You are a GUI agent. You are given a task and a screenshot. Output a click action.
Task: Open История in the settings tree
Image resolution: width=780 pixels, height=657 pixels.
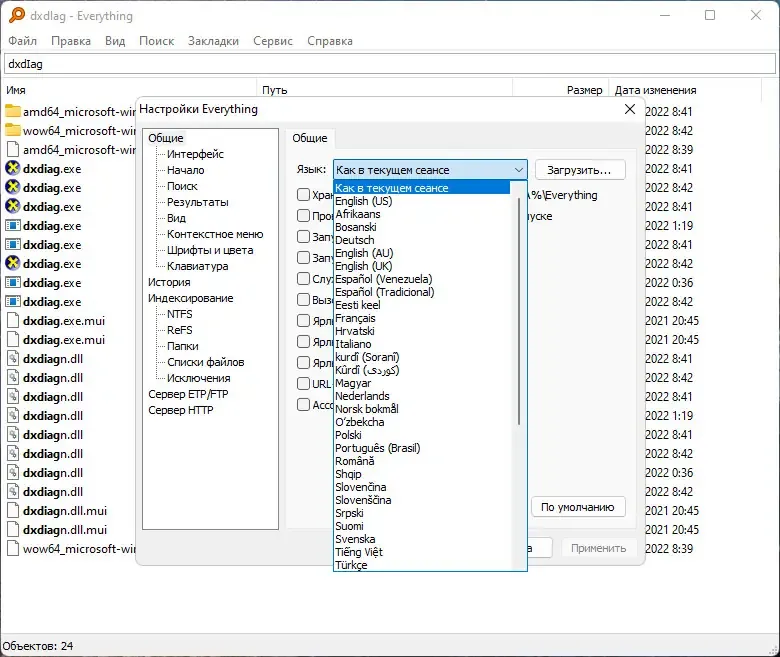pyautogui.click(x=169, y=282)
